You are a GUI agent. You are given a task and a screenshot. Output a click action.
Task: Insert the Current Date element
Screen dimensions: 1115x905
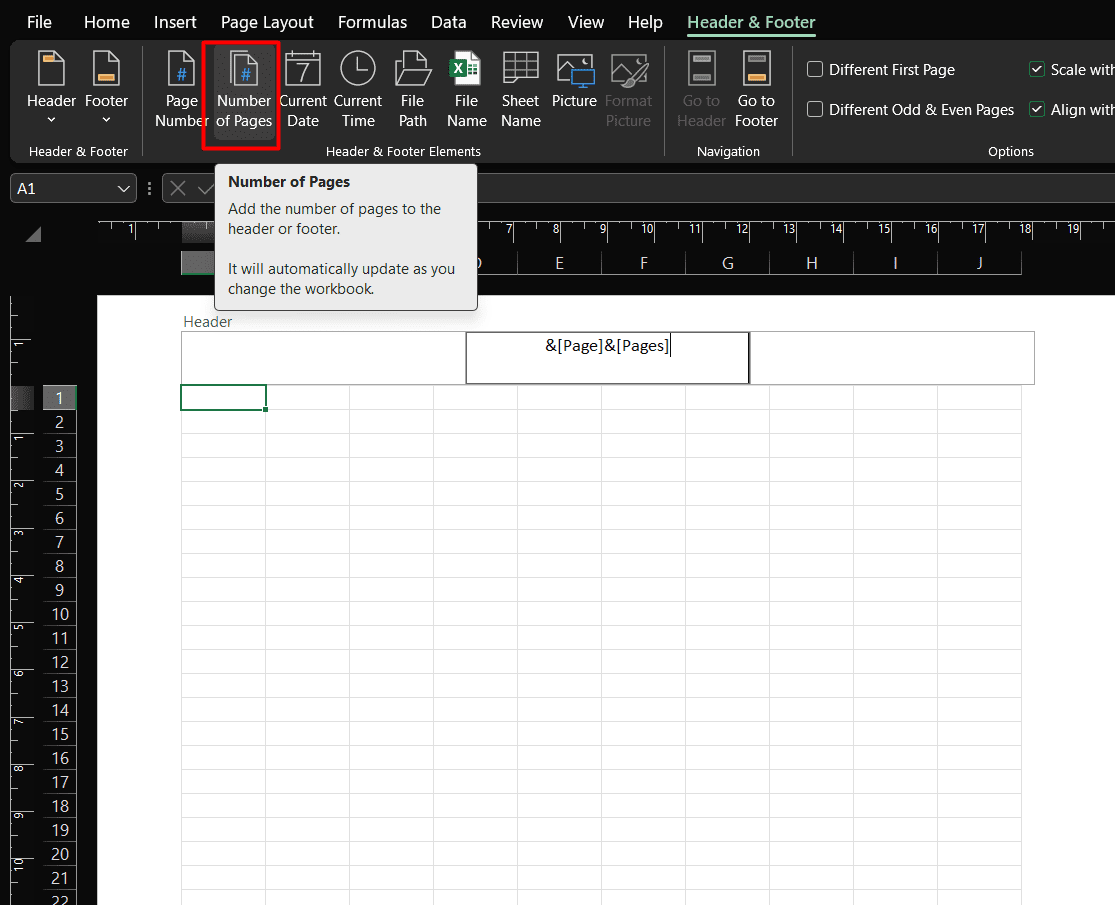pyautogui.click(x=303, y=88)
